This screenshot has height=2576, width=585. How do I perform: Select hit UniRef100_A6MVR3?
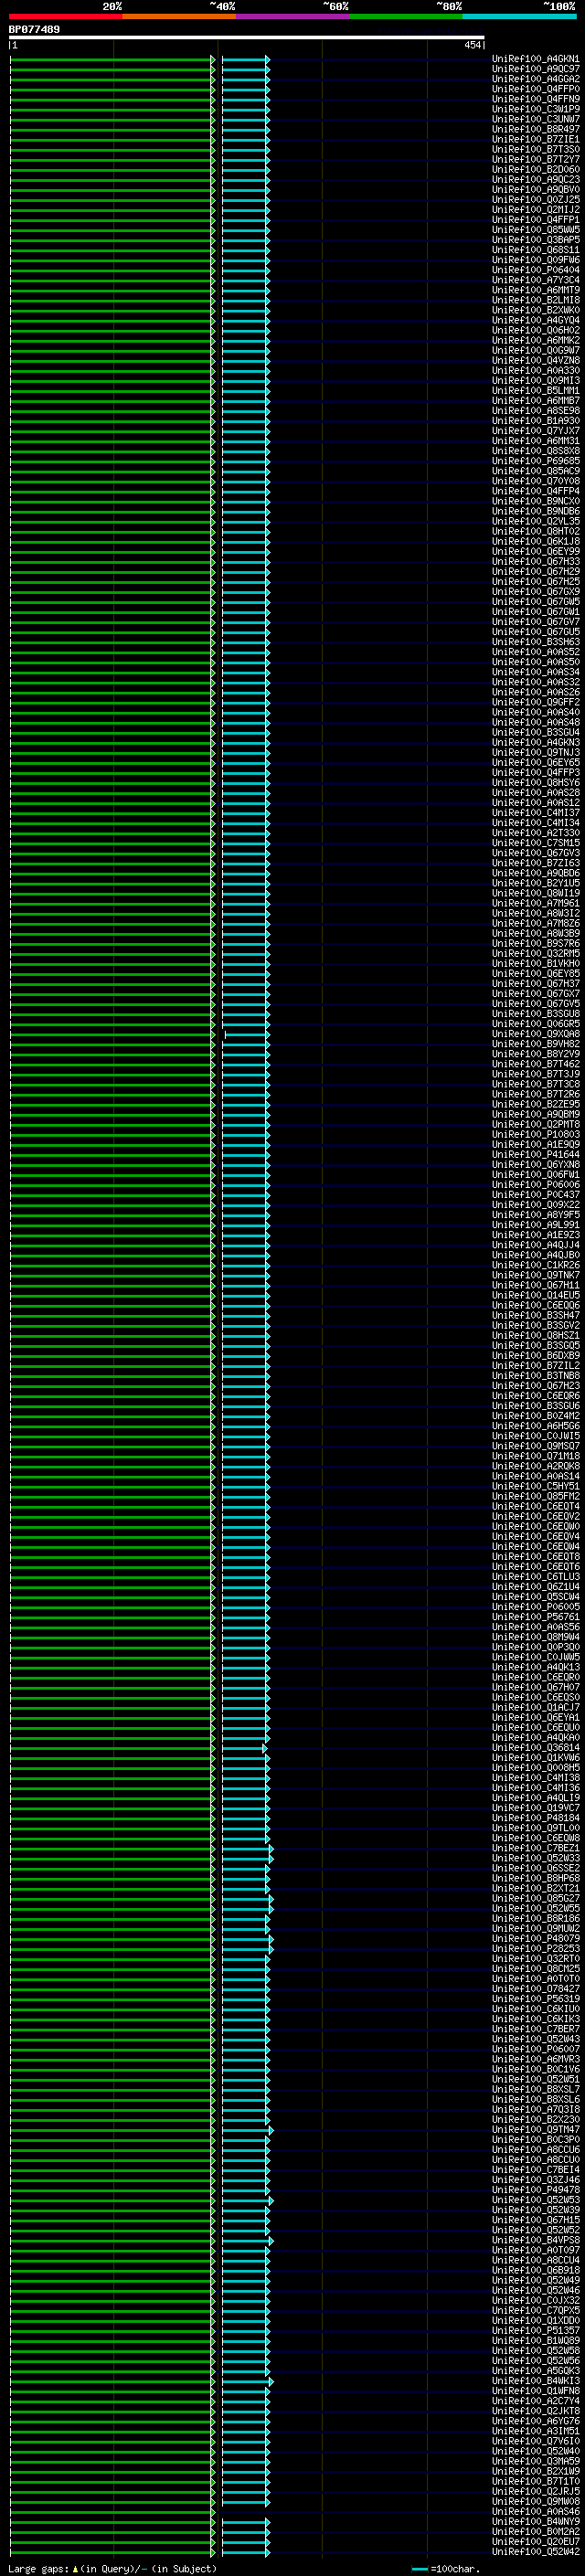click(x=535, y=2059)
